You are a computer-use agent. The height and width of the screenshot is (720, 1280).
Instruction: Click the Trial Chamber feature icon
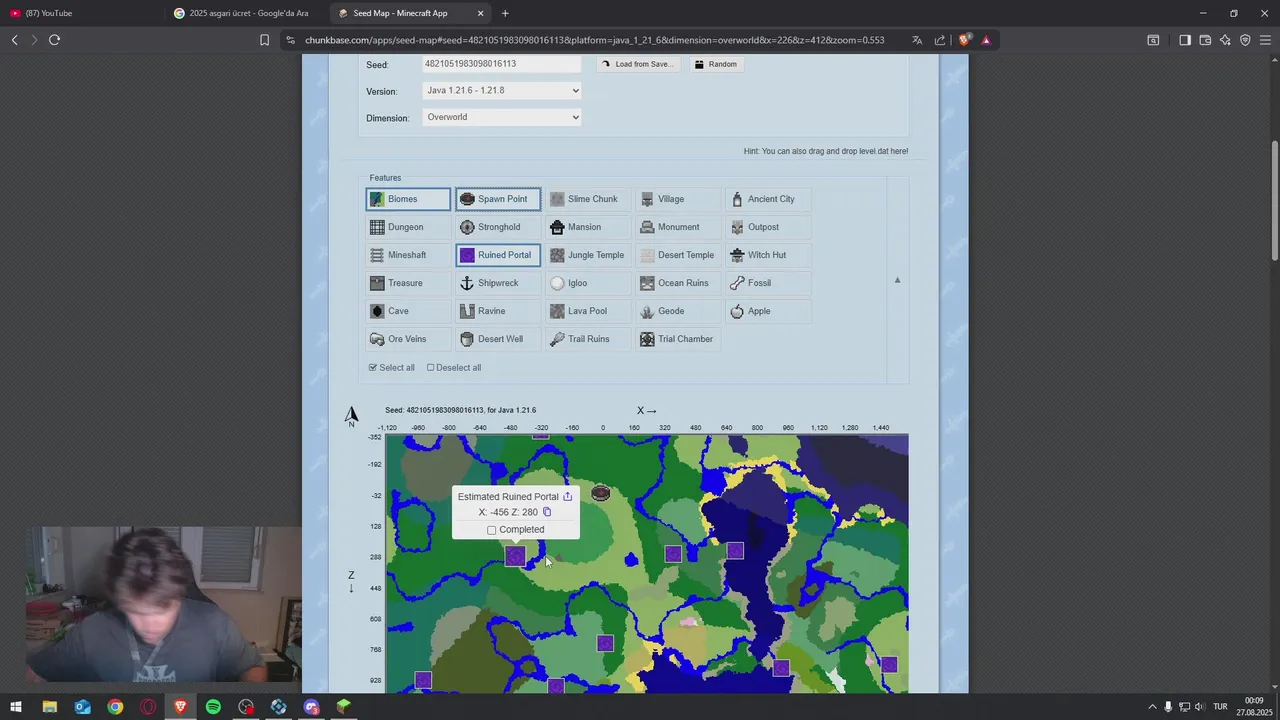pos(647,339)
